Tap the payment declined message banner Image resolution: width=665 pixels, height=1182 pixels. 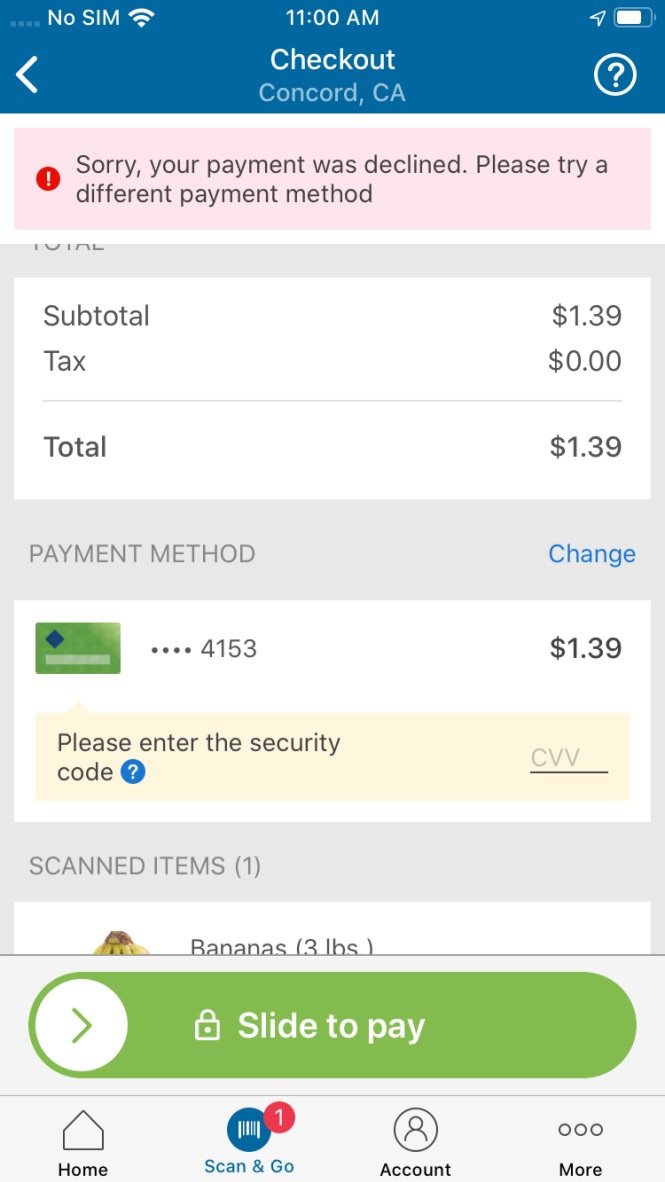click(x=340, y=179)
